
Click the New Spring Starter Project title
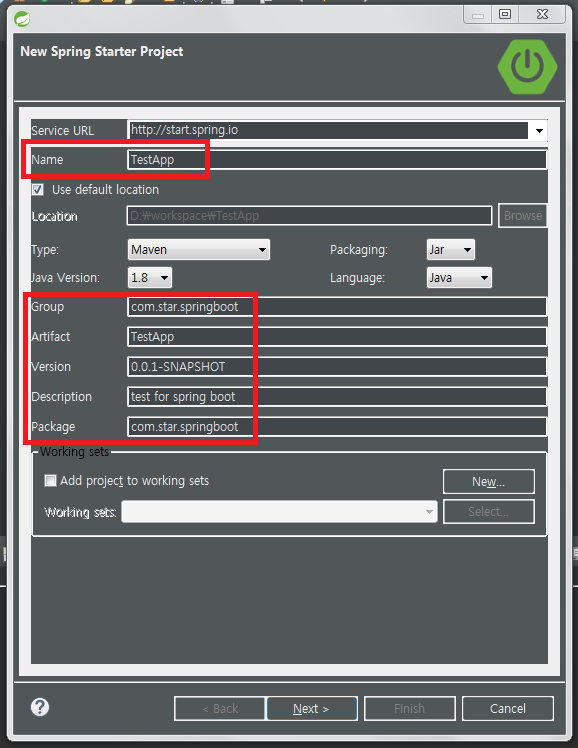[102, 52]
